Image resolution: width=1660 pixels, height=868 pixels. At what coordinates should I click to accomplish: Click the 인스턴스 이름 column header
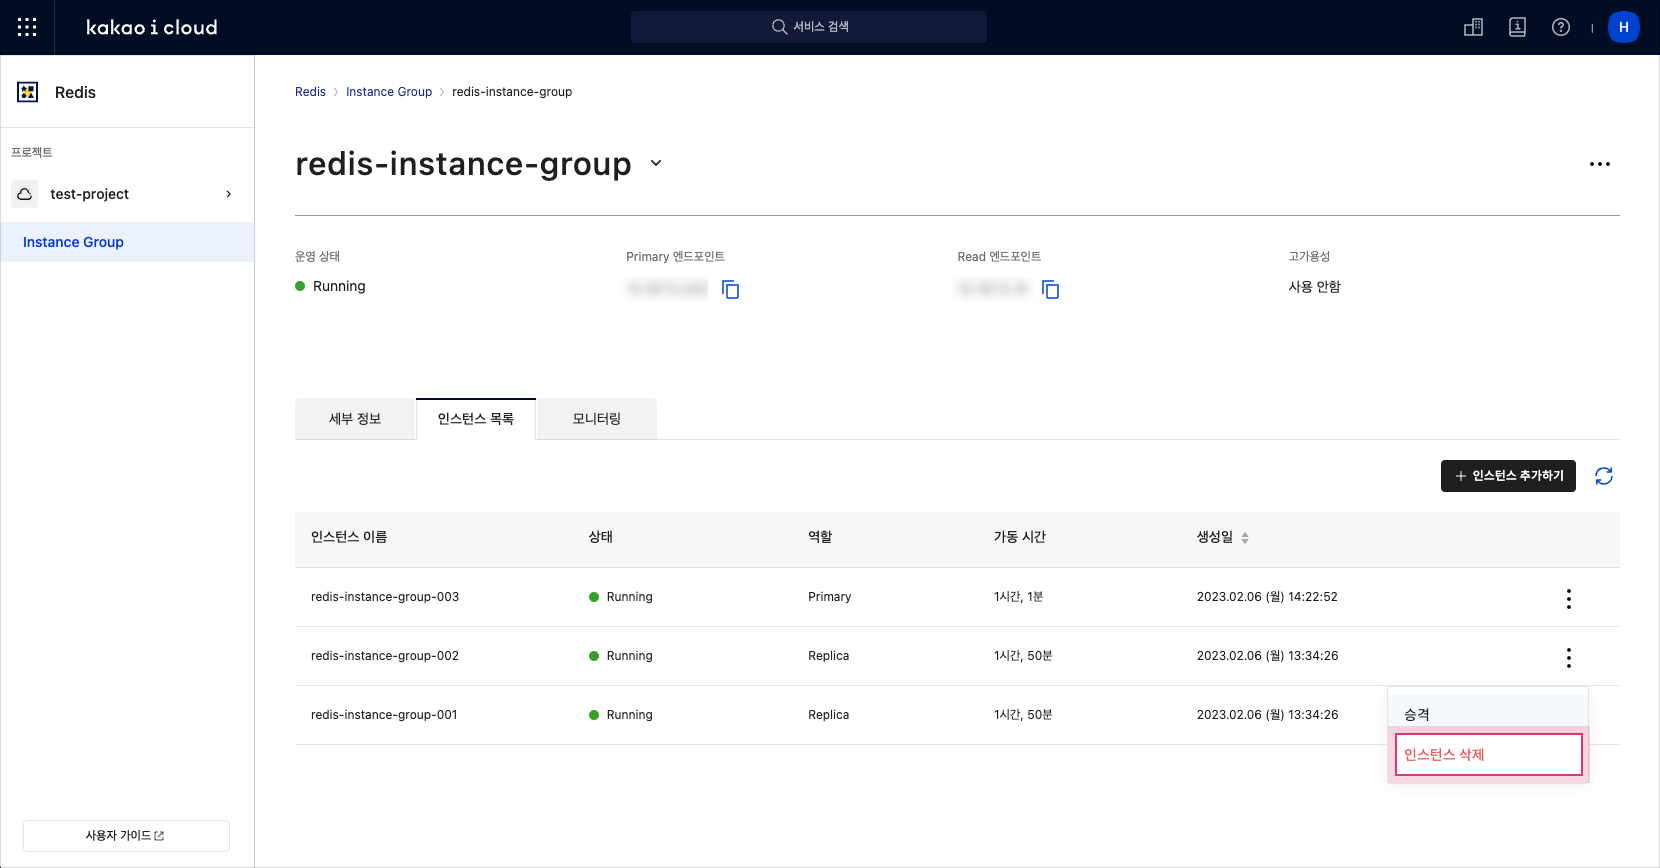(349, 537)
